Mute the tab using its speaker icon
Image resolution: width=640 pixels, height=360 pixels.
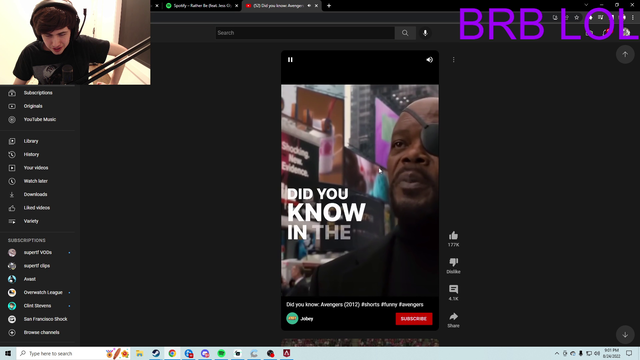tap(309, 6)
